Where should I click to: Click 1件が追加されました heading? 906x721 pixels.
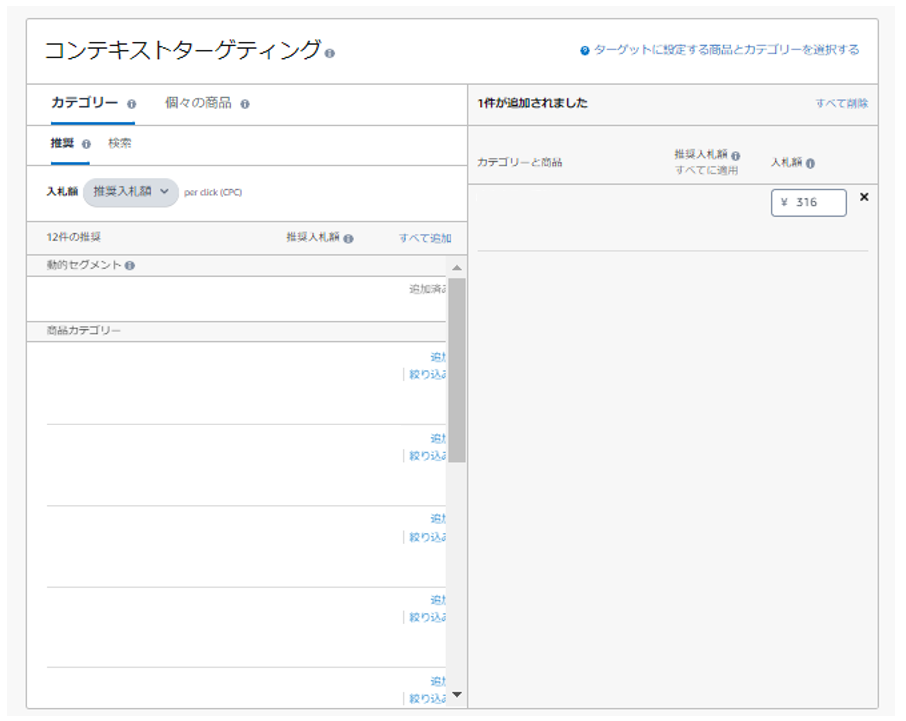tap(532, 103)
